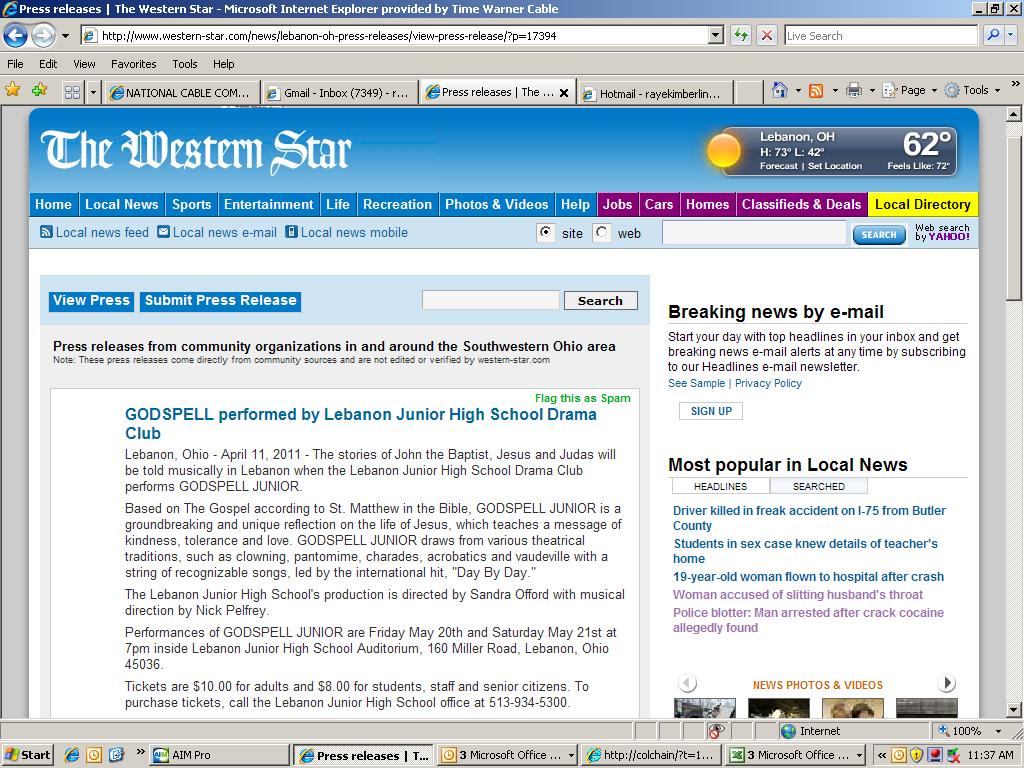Click the RSS Feeds toolbar icon
1024x768 pixels.
816,91
